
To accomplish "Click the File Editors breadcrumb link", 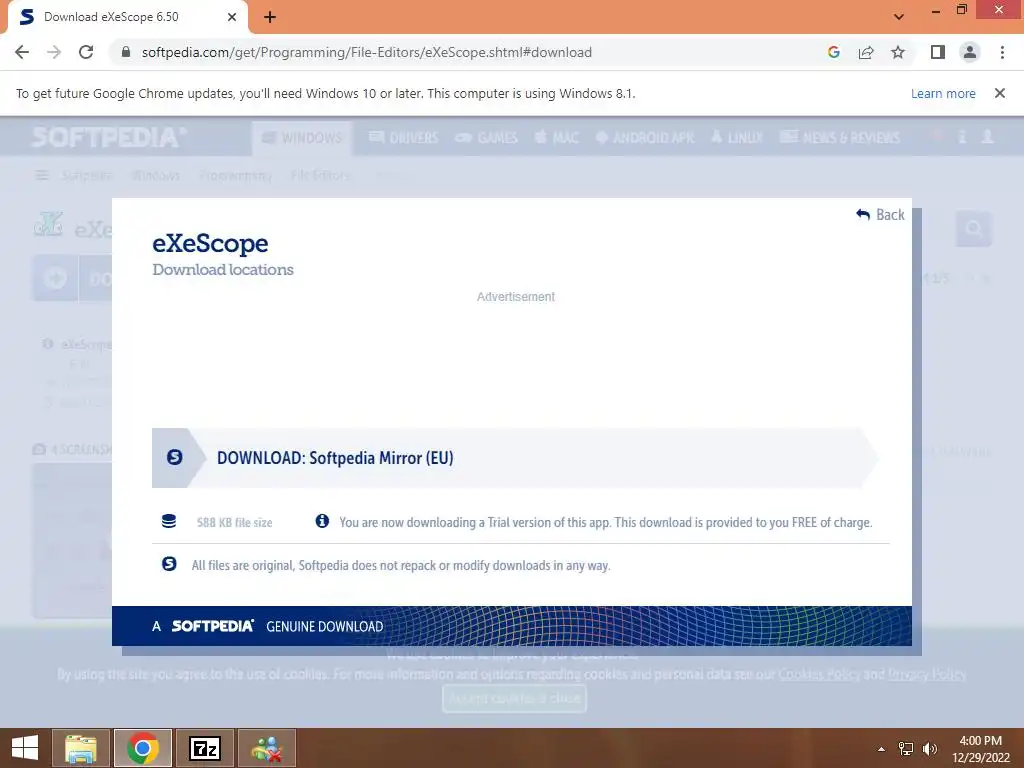I will click(321, 175).
